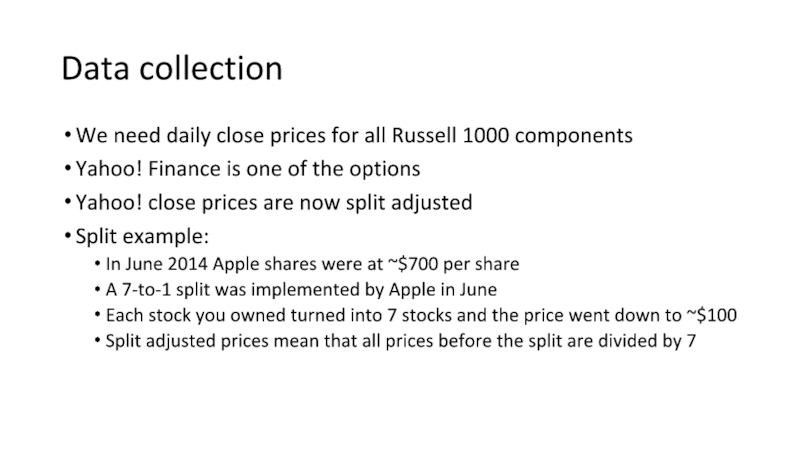Click the bullet dot before "We need daily"
Screen dimensions: 800x450
click(66, 136)
